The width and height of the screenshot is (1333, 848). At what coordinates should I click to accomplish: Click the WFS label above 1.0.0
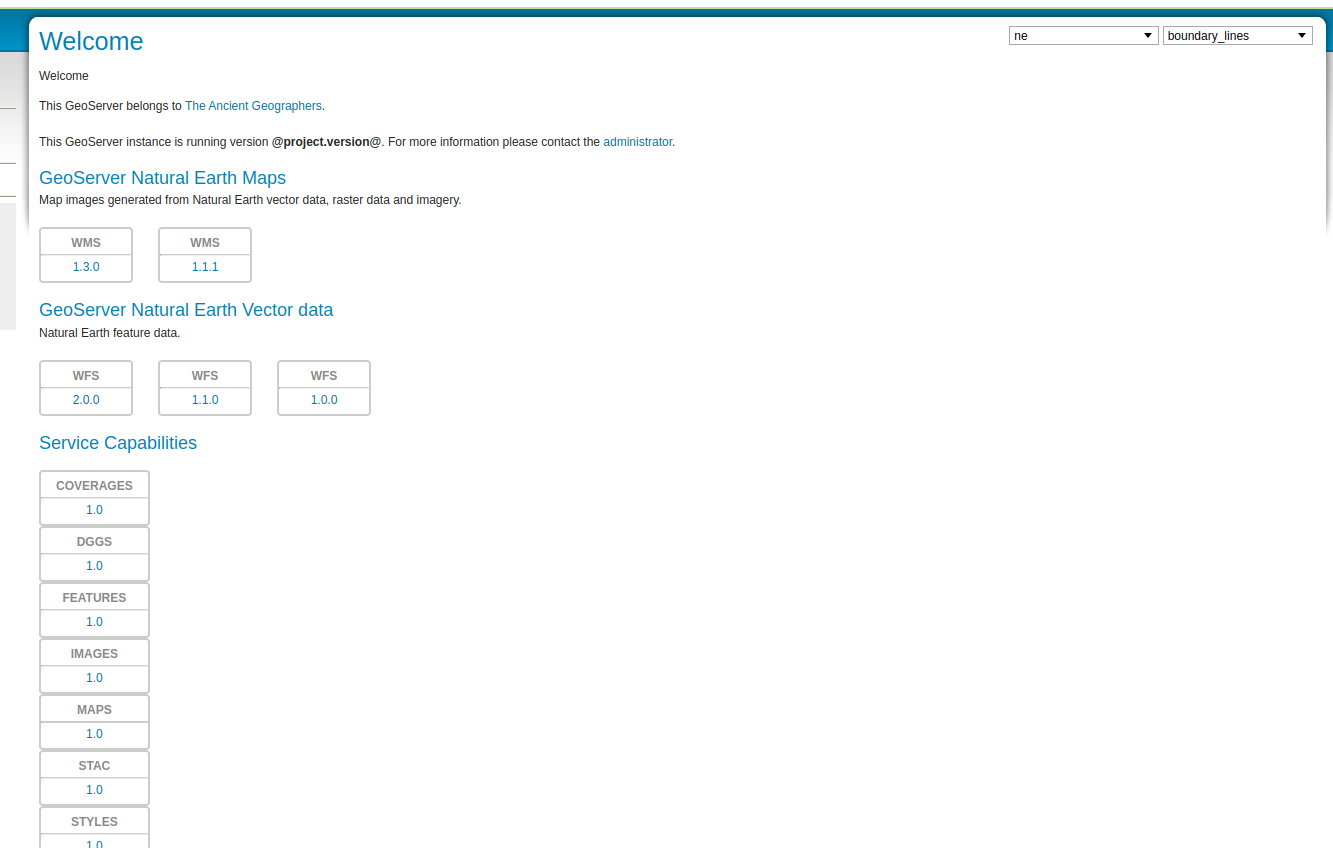pos(324,376)
